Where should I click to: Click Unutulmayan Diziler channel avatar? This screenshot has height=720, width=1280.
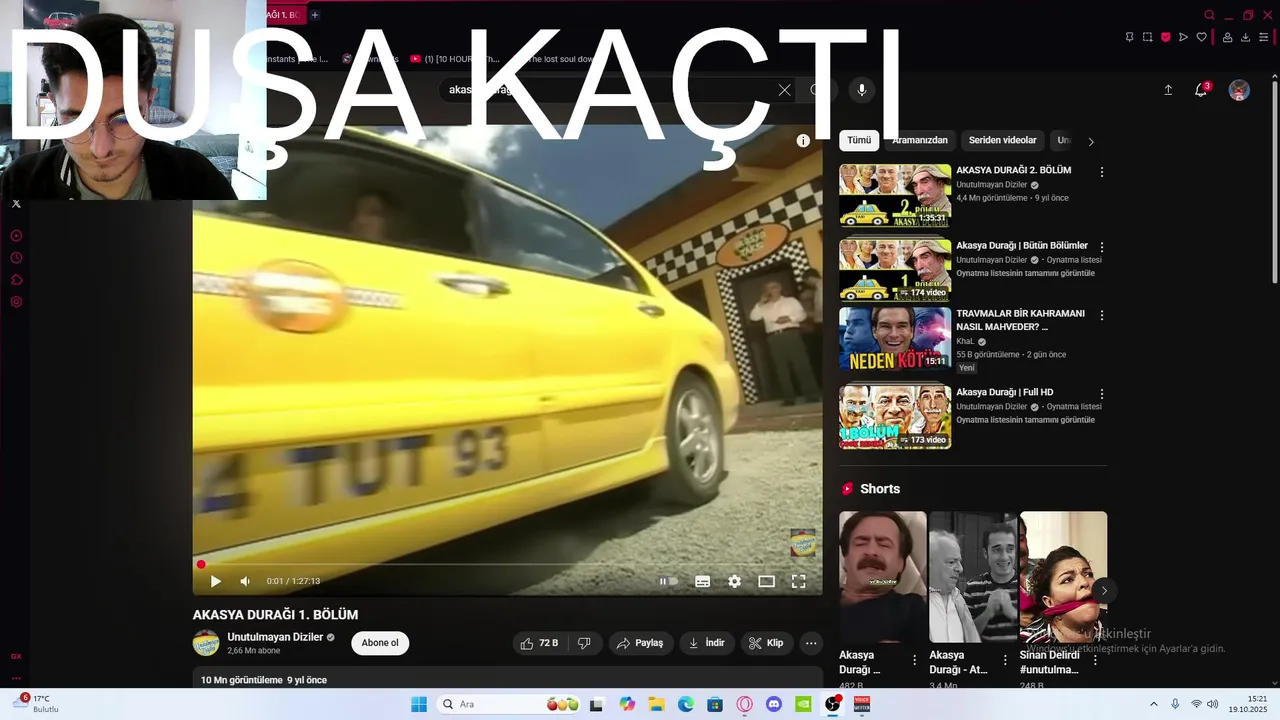tap(206, 643)
